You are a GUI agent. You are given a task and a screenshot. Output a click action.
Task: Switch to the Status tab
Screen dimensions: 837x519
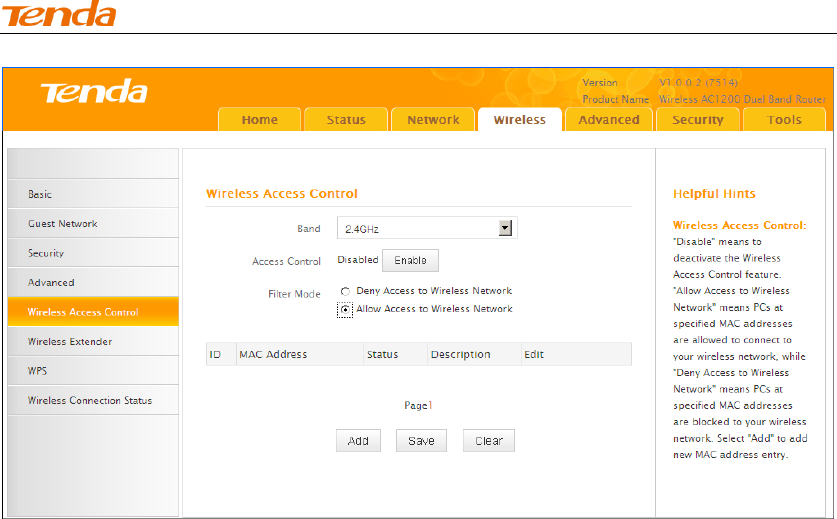click(346, 120)
